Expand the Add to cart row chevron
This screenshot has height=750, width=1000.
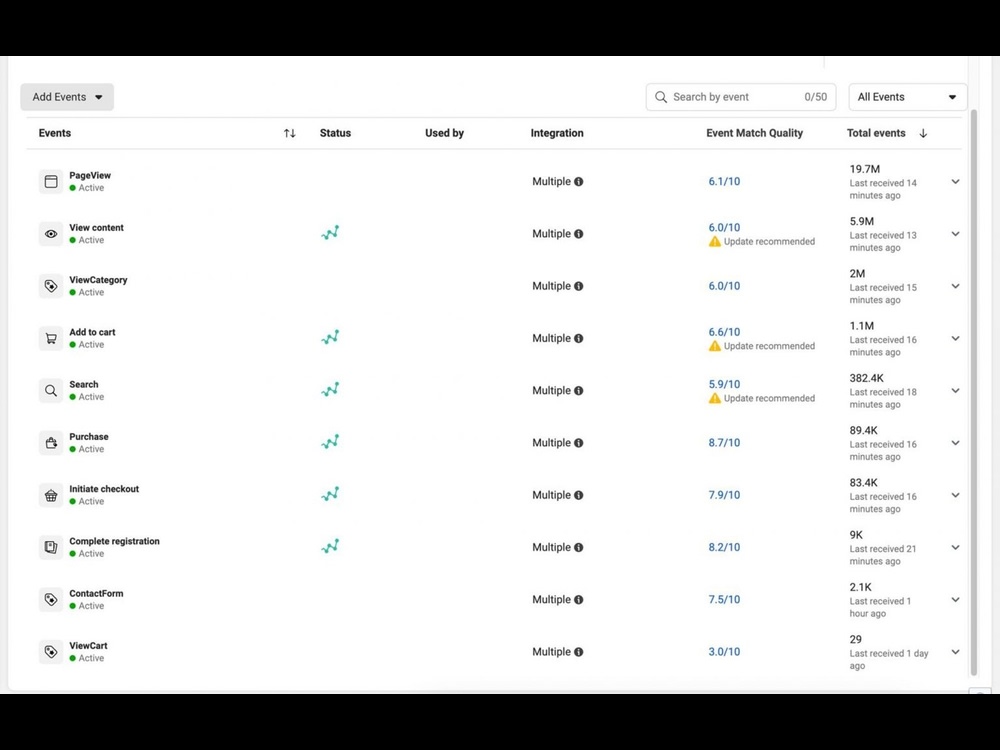point(955,339)
